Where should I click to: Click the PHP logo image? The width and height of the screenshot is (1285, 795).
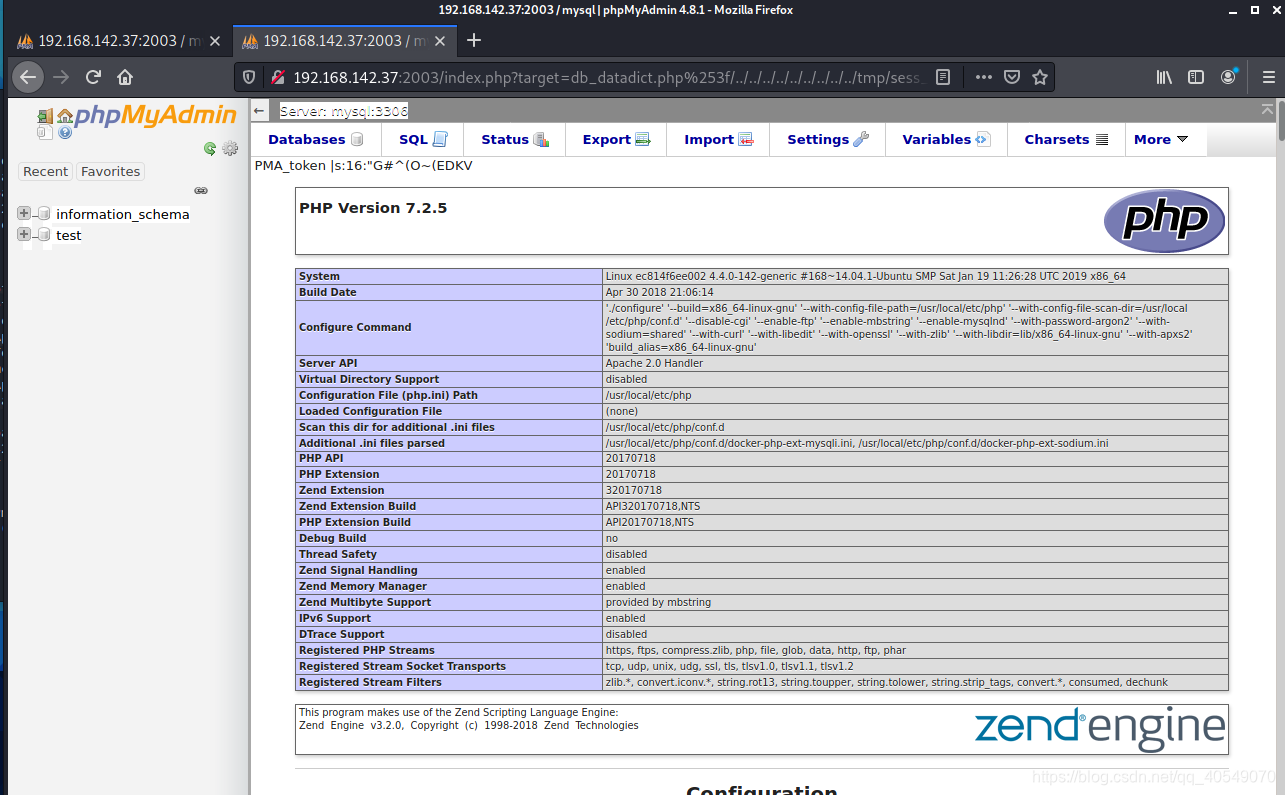[1164, 221]
